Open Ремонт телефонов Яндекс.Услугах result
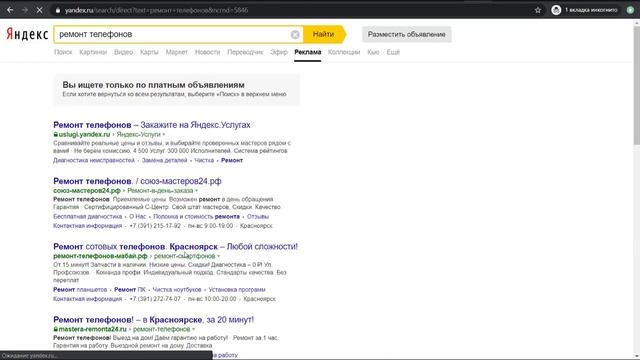640x360 pixels. click(152, 125)
